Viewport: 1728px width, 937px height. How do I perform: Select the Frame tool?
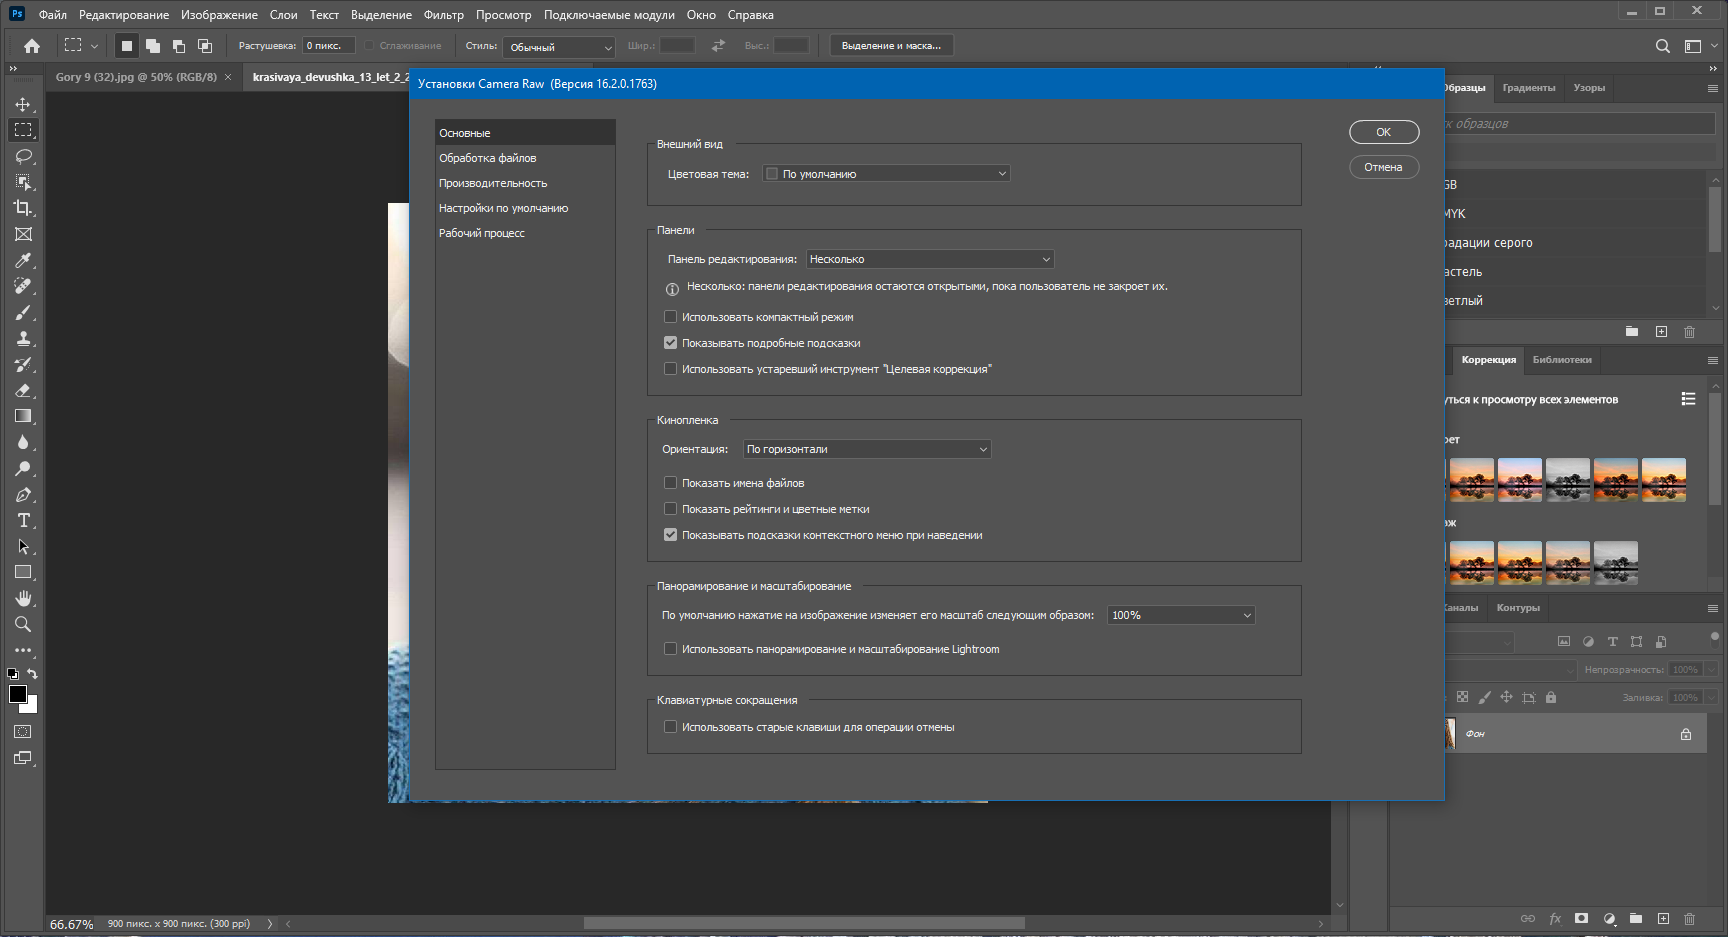[x=23, y=234]
